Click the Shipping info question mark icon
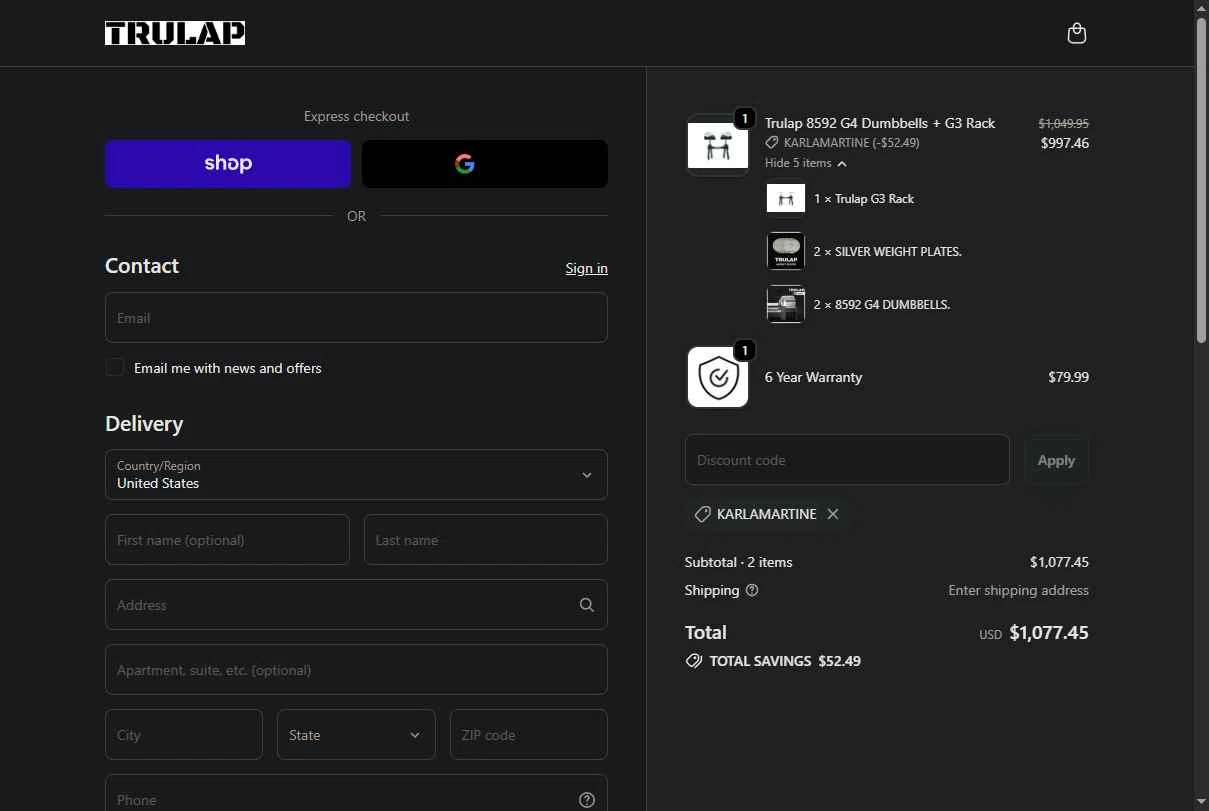This screenshot has width=1209, height=811. tap(752, 590)
